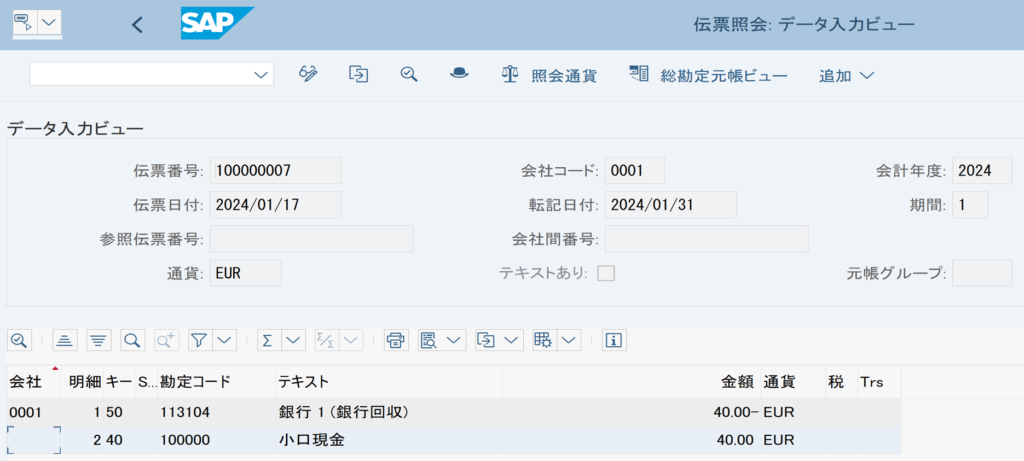The image size is (1024, 461).
Task: Open the layout settings grid dropdown
Action: (569, 340)
